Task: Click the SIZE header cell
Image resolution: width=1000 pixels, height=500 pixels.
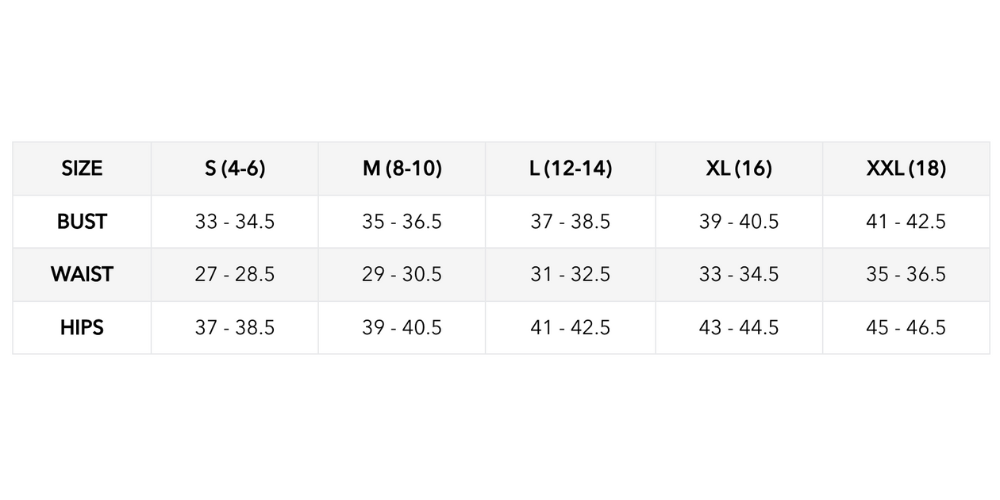Action: tap(82, 169)
